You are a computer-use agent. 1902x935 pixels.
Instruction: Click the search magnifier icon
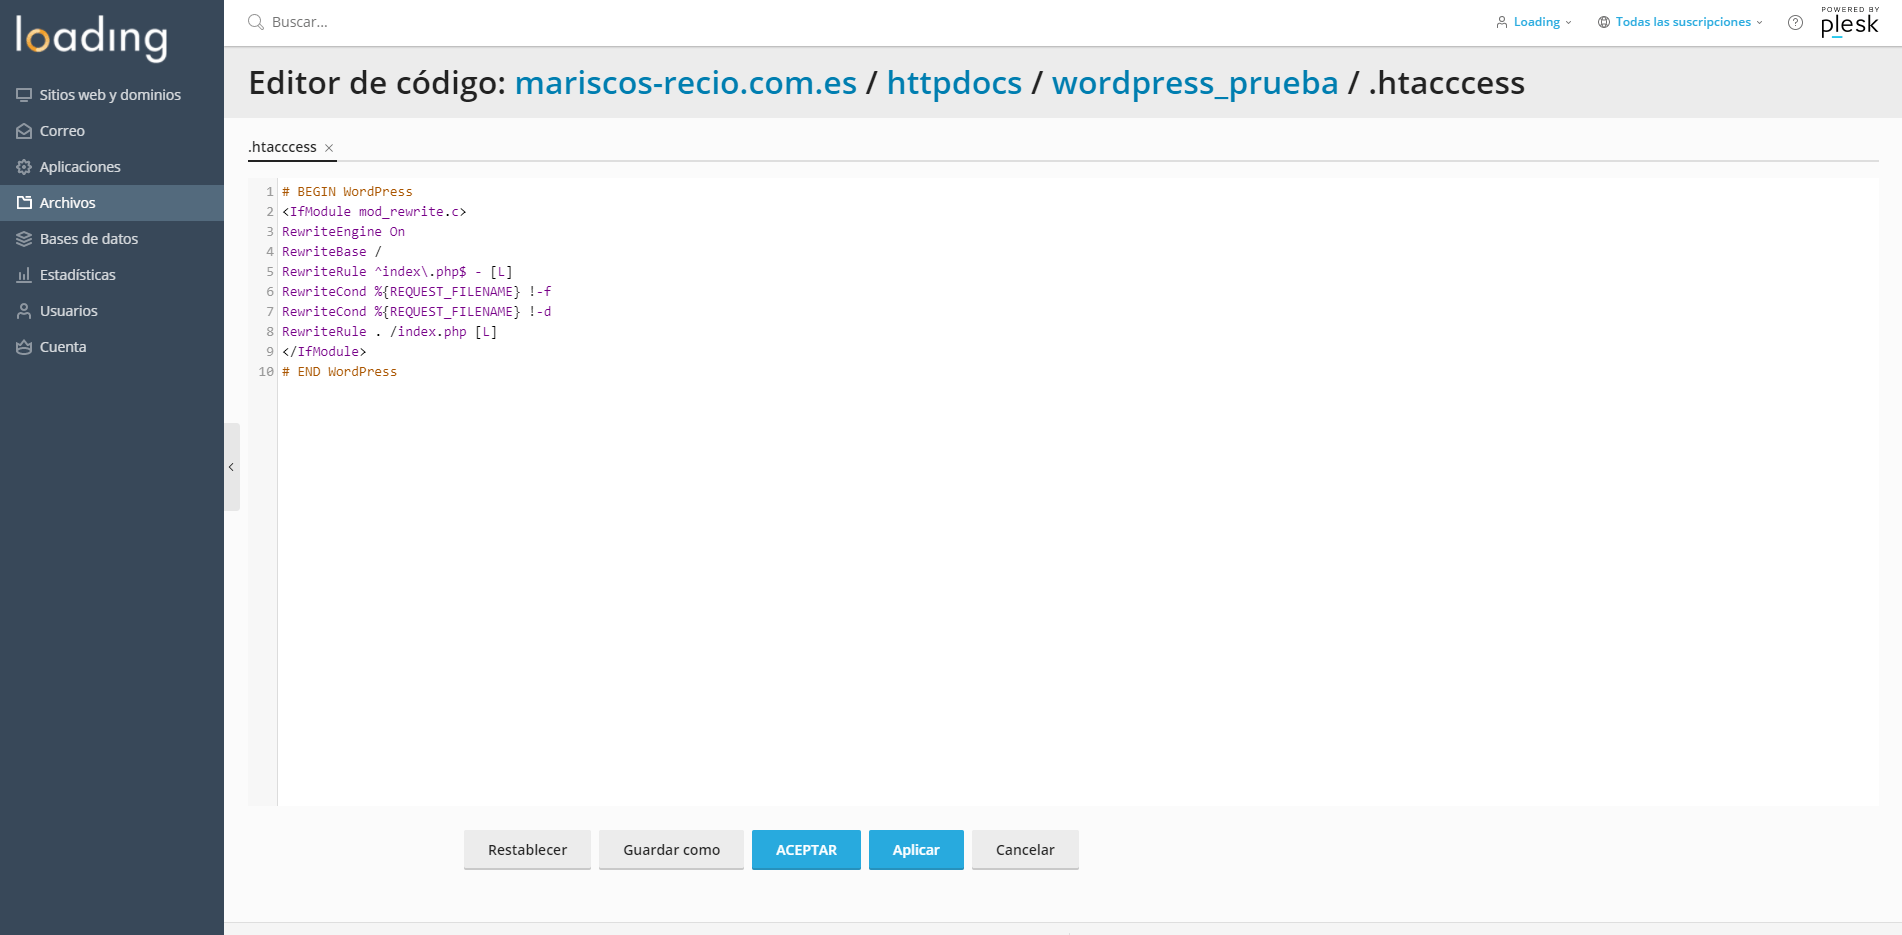(256, 22)
